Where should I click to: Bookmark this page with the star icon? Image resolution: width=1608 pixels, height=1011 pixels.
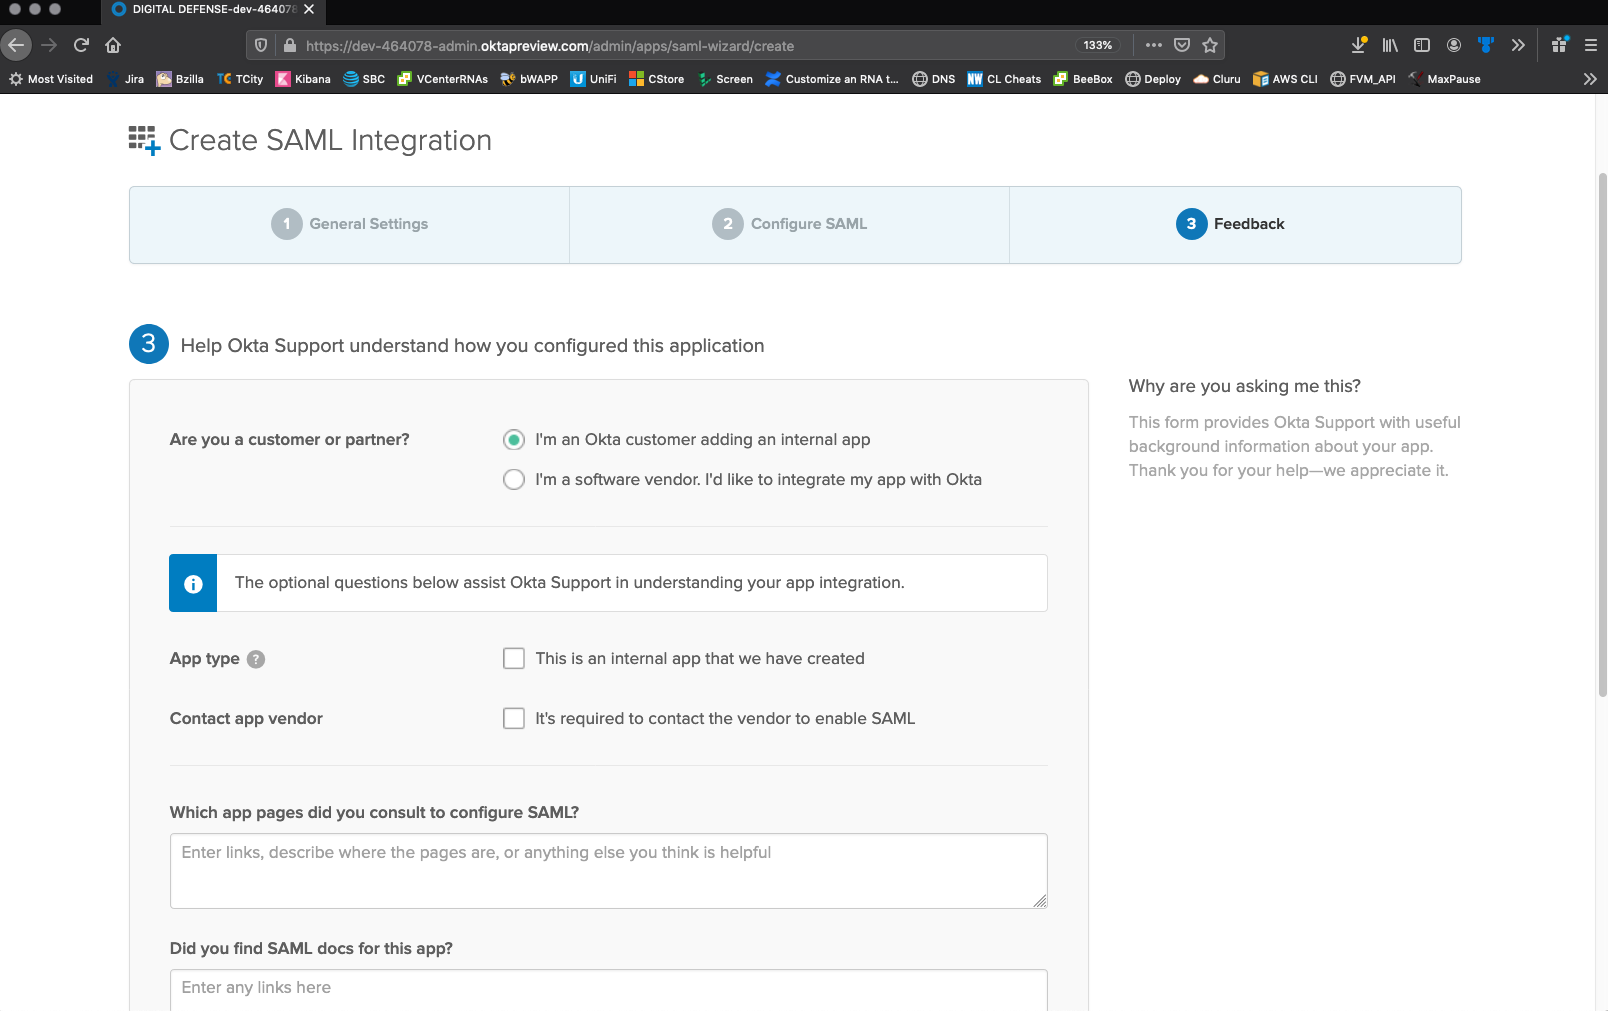[1210, 45]
